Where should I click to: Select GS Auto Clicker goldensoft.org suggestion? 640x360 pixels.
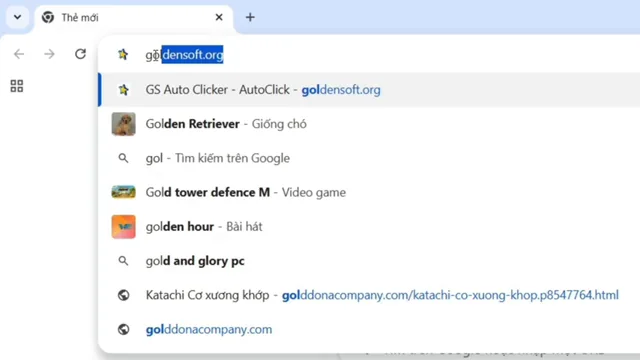click(369, 90)
